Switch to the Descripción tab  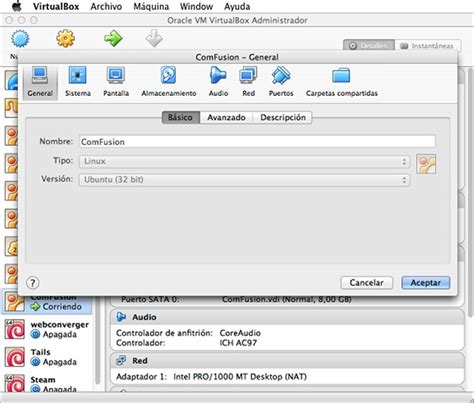(x=283, y=117)
